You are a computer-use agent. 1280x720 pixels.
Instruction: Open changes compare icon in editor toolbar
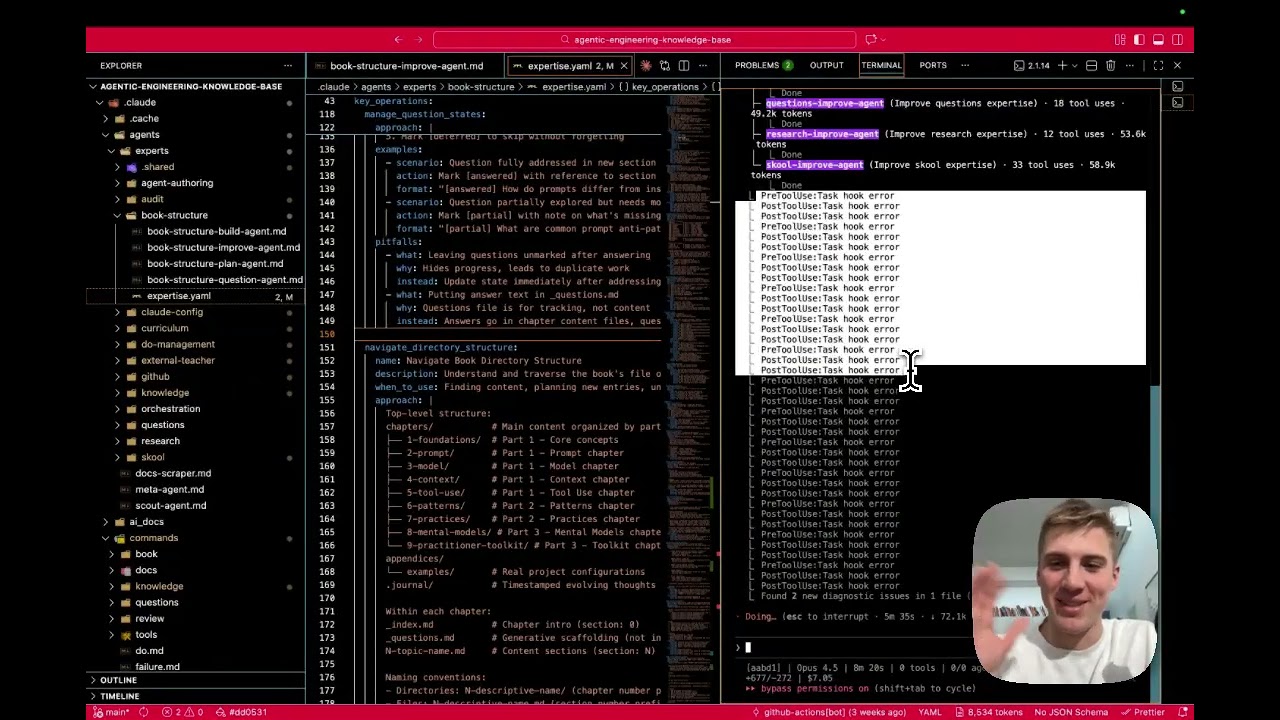[x=664, y=66]
